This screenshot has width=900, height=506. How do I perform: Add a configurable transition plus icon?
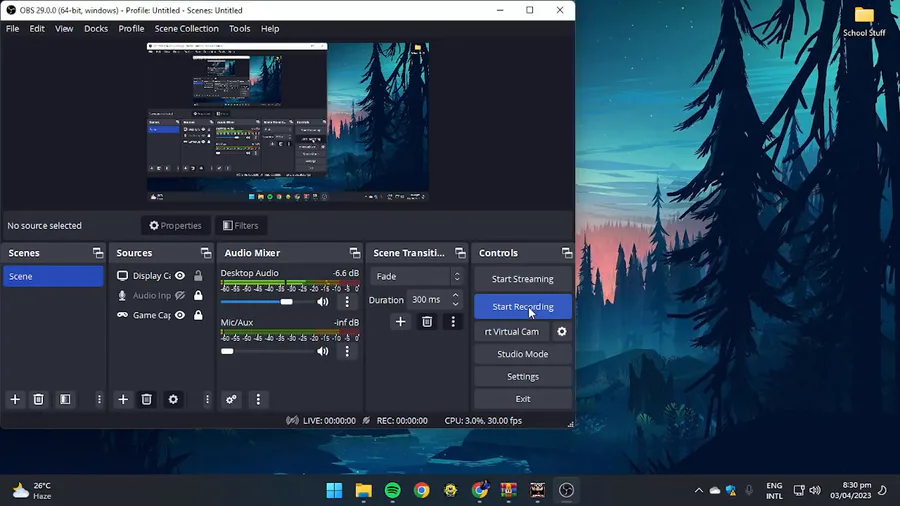pyautogui.click(x=401, y=322)
